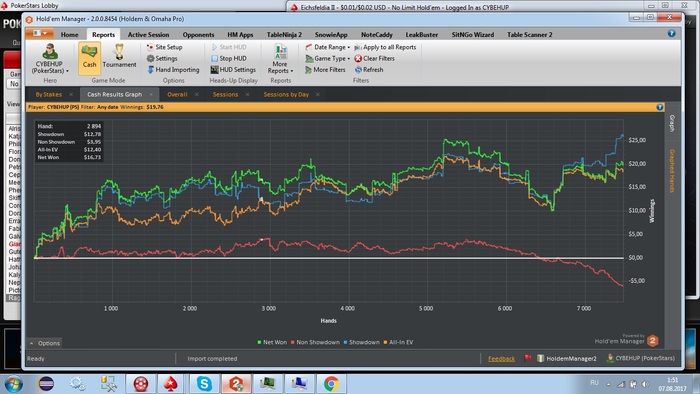Click Apply to all Reports
Screen dimensions: 700x394
385,47
